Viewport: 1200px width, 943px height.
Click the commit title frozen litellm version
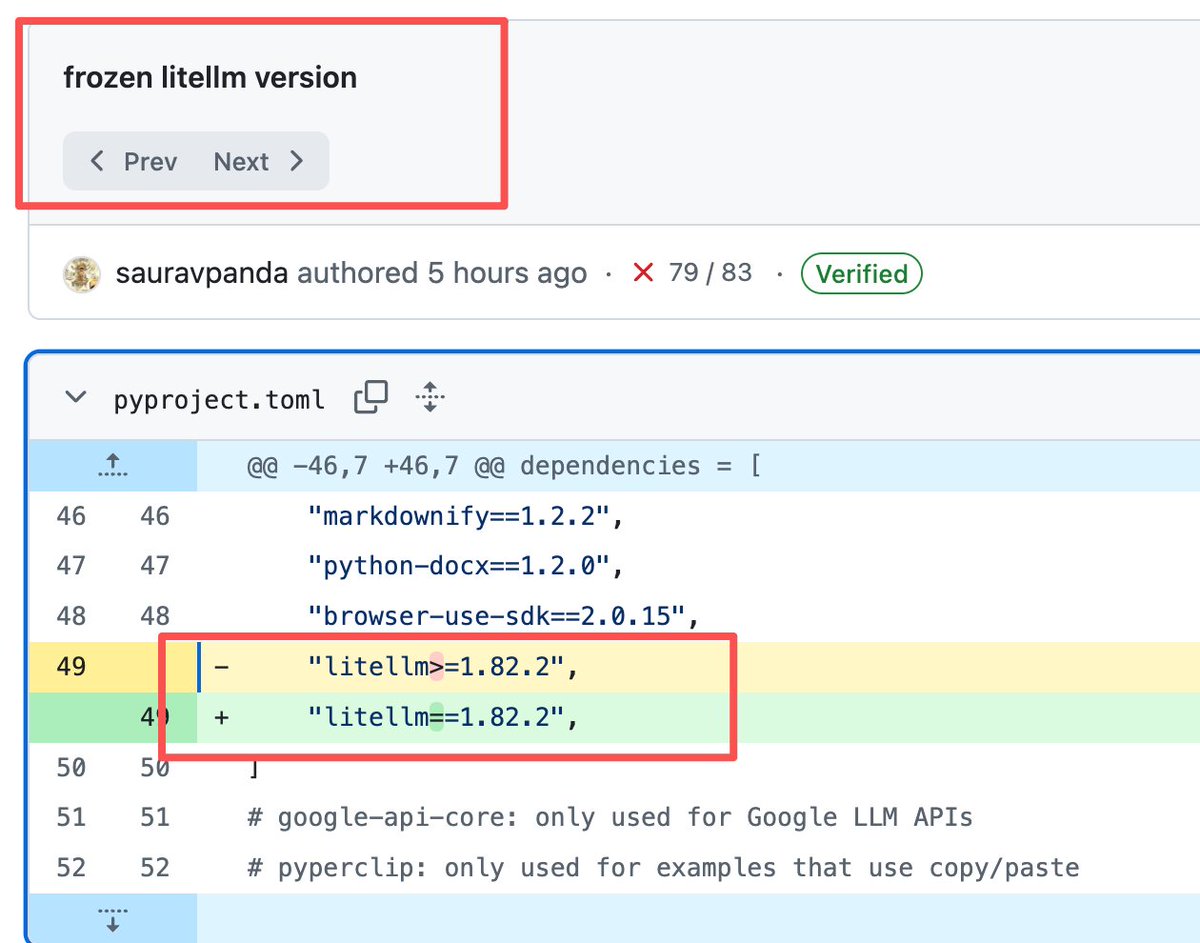(x=210, y=77)
